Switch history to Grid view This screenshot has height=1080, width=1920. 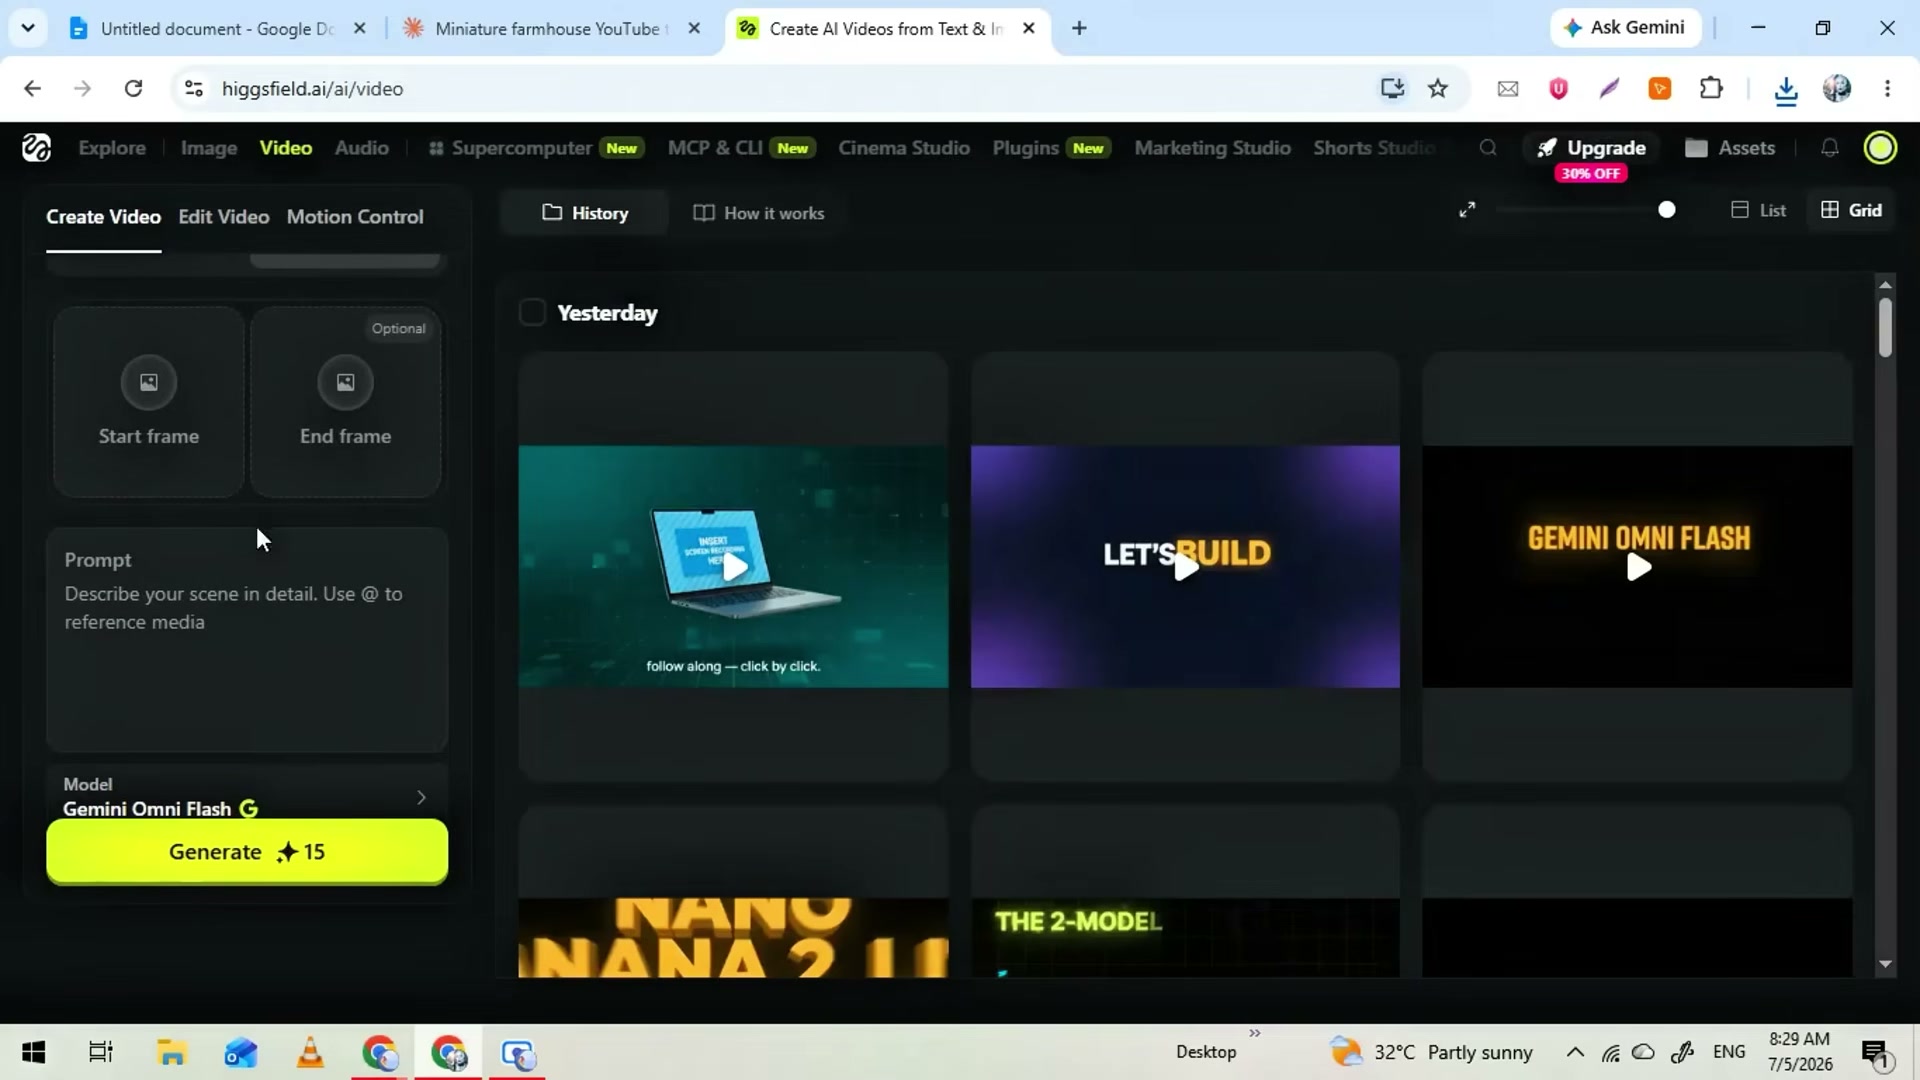pyautogui.click(x=1852, y=210)
